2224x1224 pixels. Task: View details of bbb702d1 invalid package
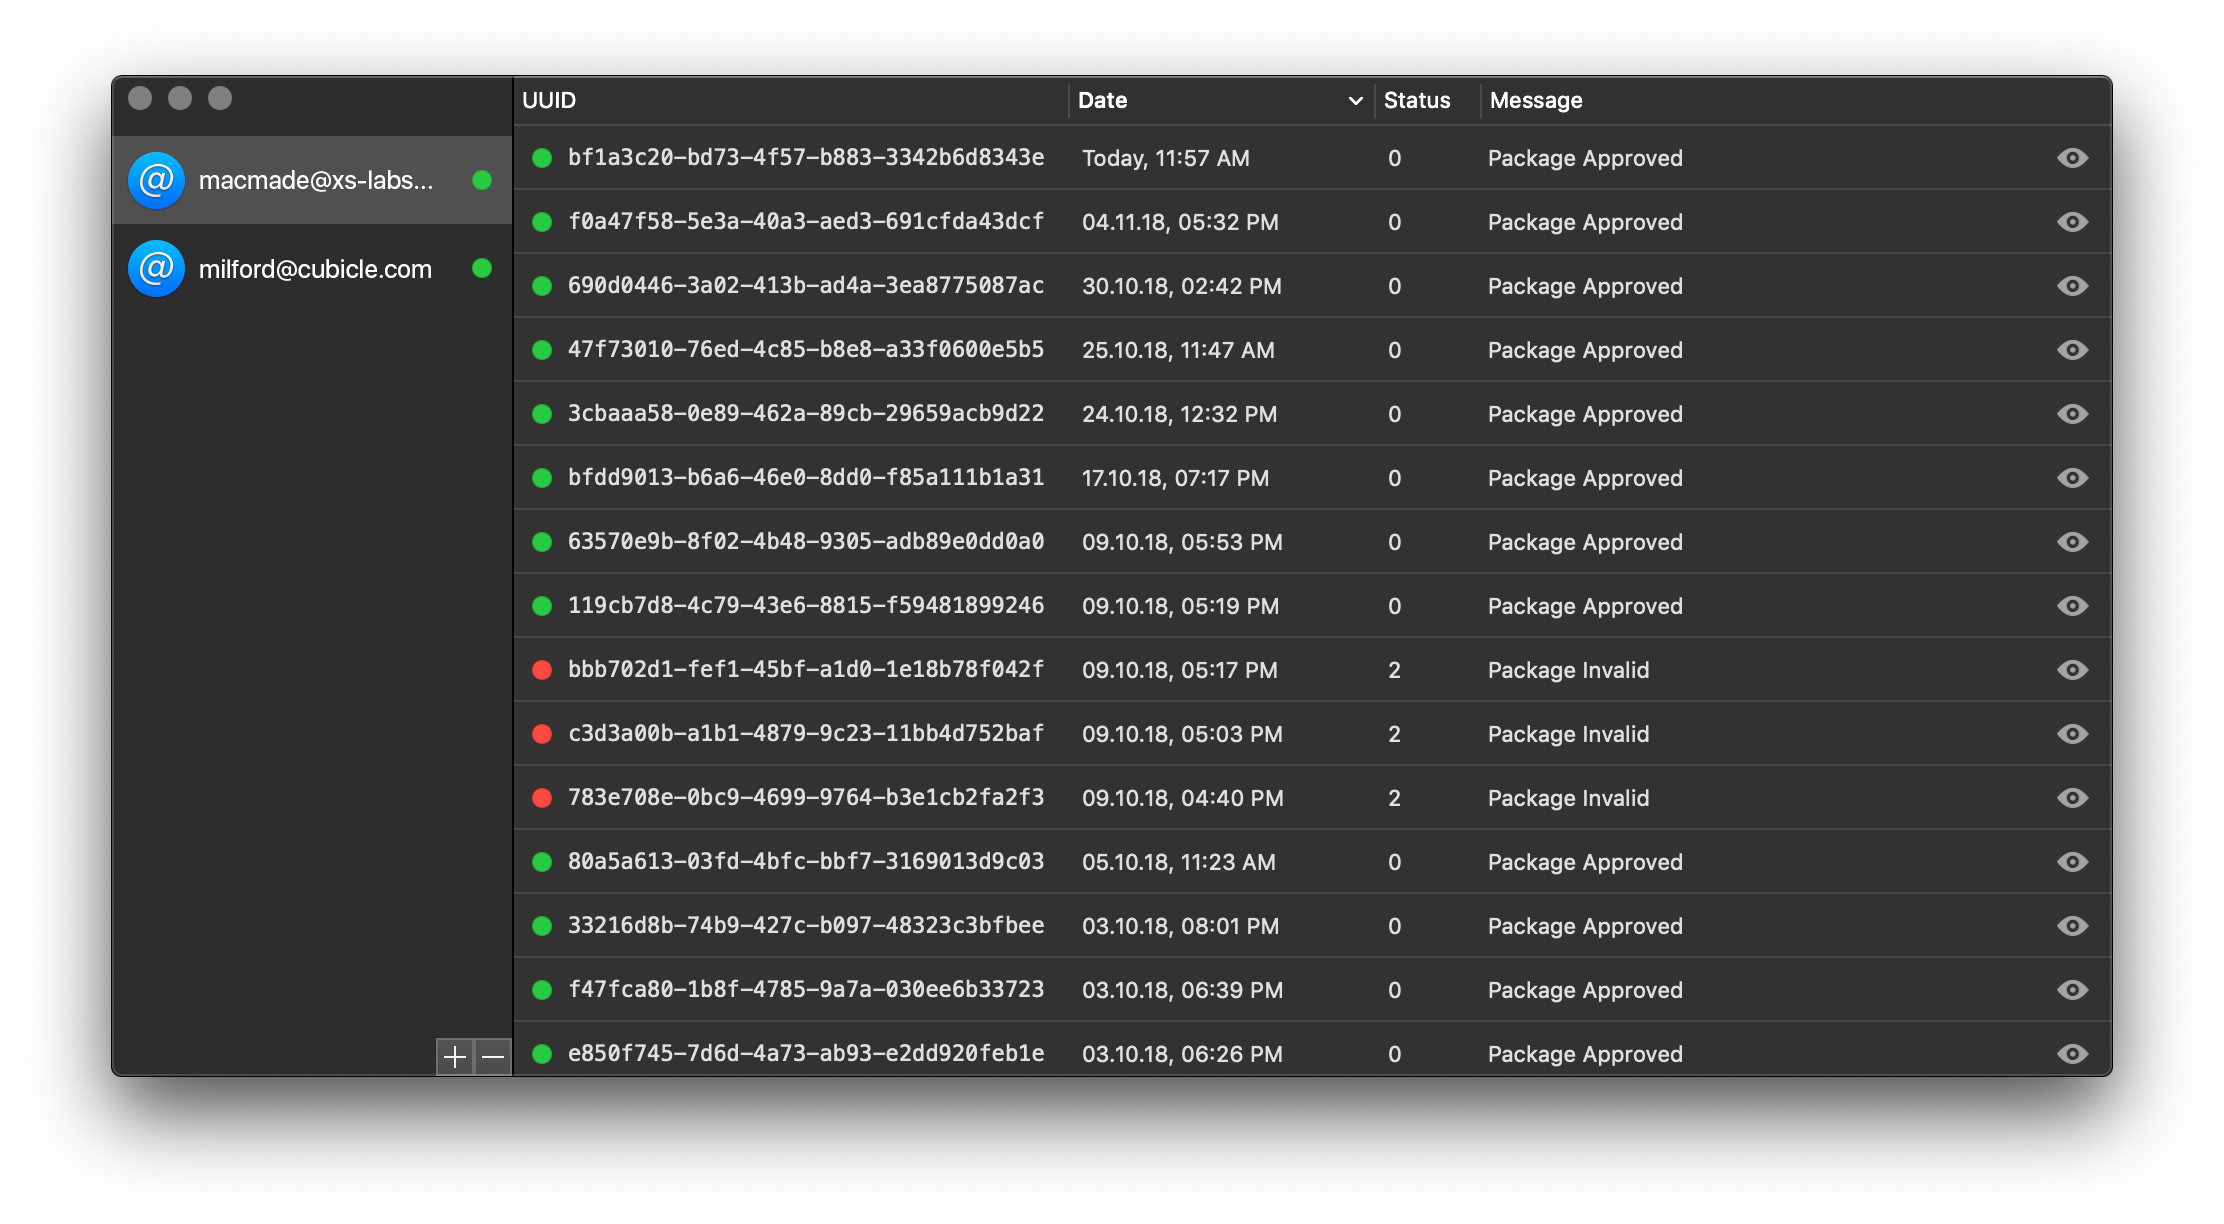click(2072, 670)
